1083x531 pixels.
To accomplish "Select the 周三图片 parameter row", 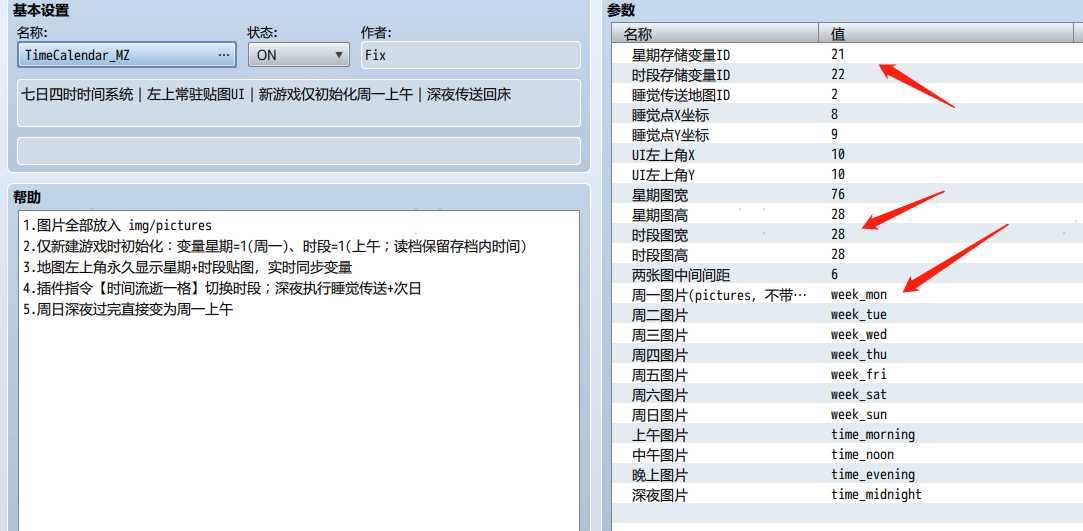I will point(847,334).
